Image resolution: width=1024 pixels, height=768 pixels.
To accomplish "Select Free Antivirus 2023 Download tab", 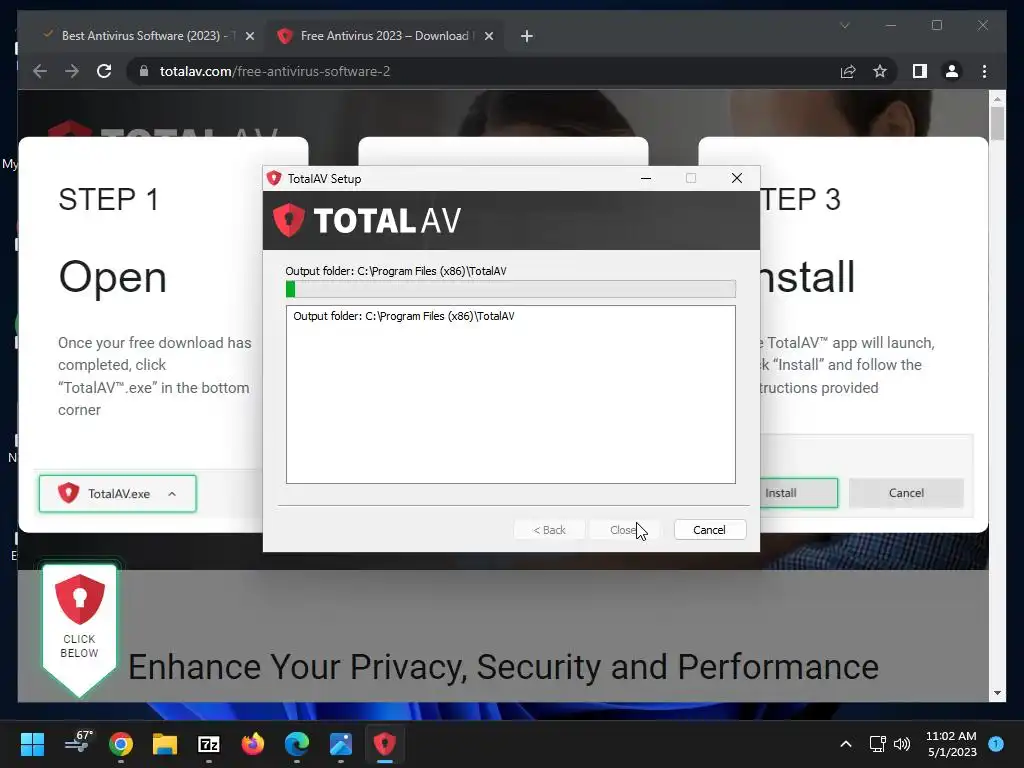I will [x=385, y=36].
